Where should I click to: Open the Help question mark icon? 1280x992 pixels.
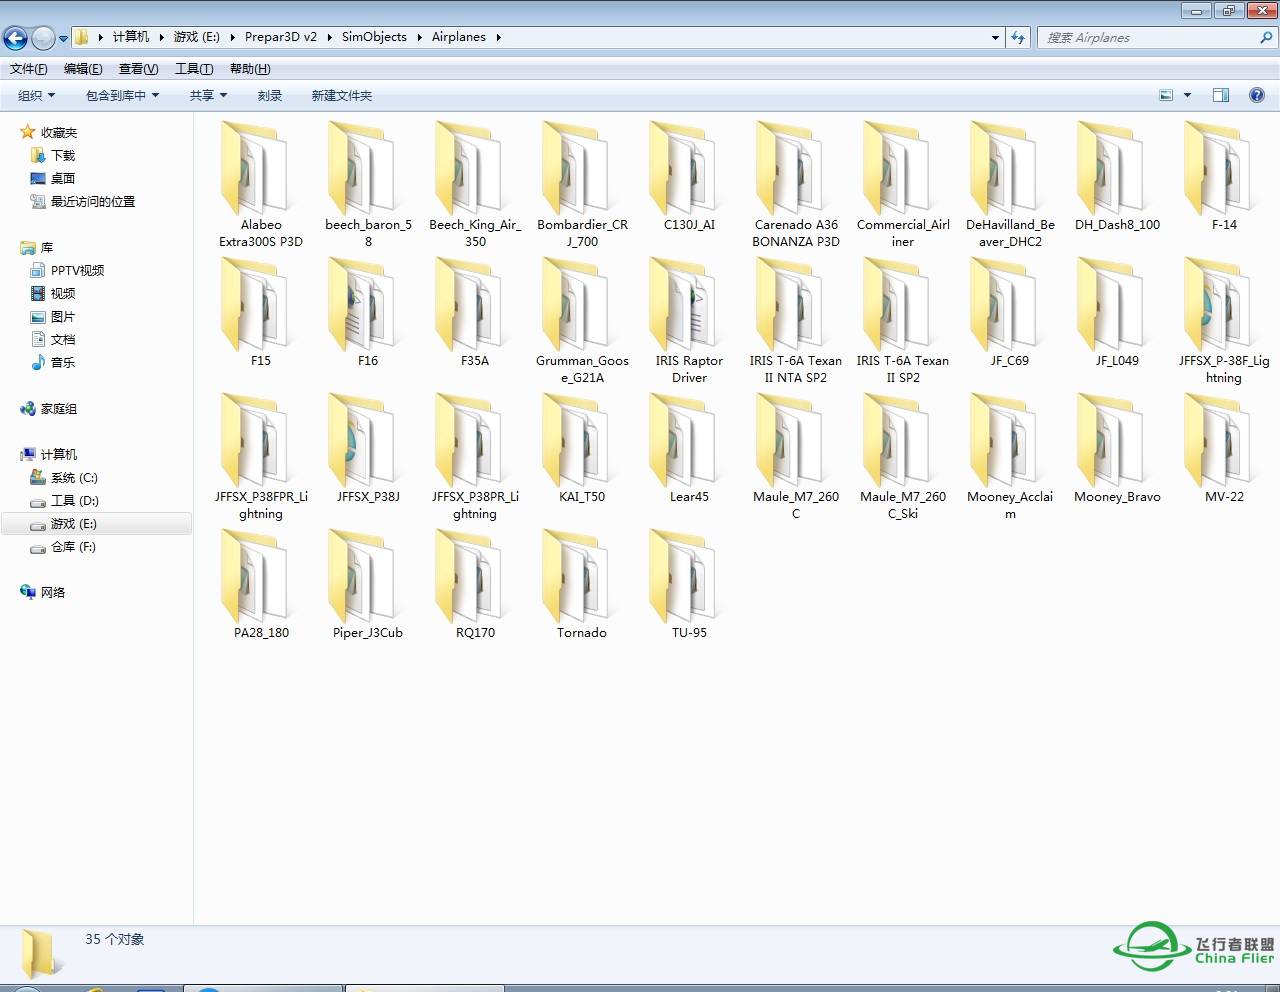pos(1257,95)
